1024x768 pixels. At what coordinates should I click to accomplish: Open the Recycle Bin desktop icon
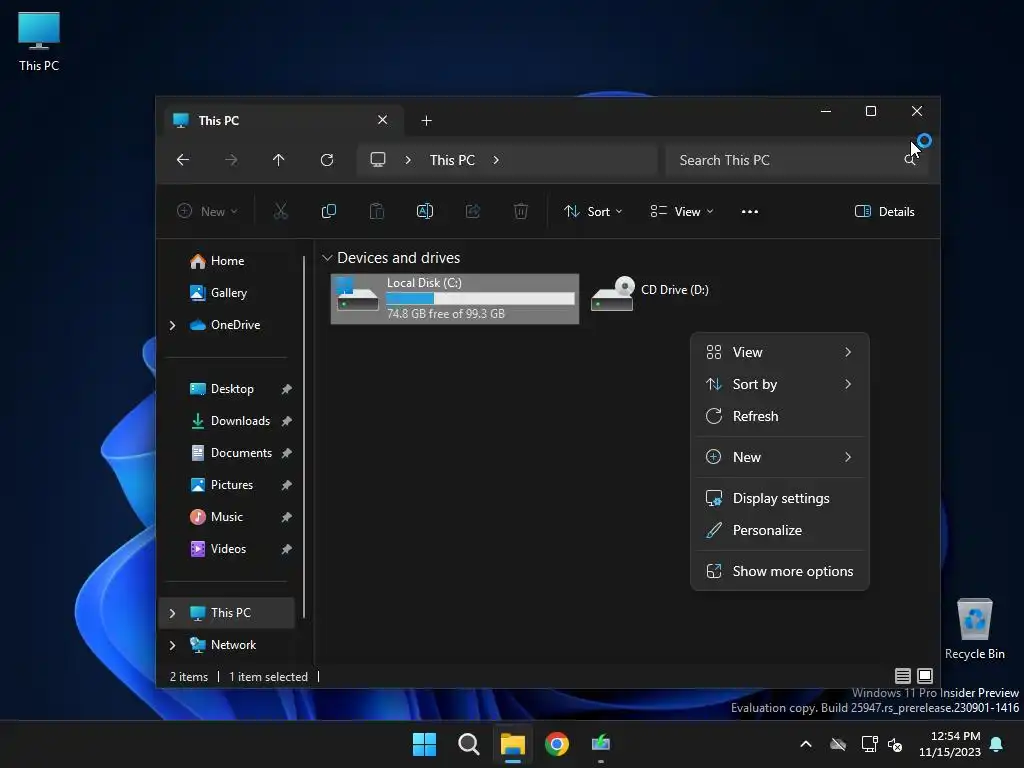click(974, 630)
